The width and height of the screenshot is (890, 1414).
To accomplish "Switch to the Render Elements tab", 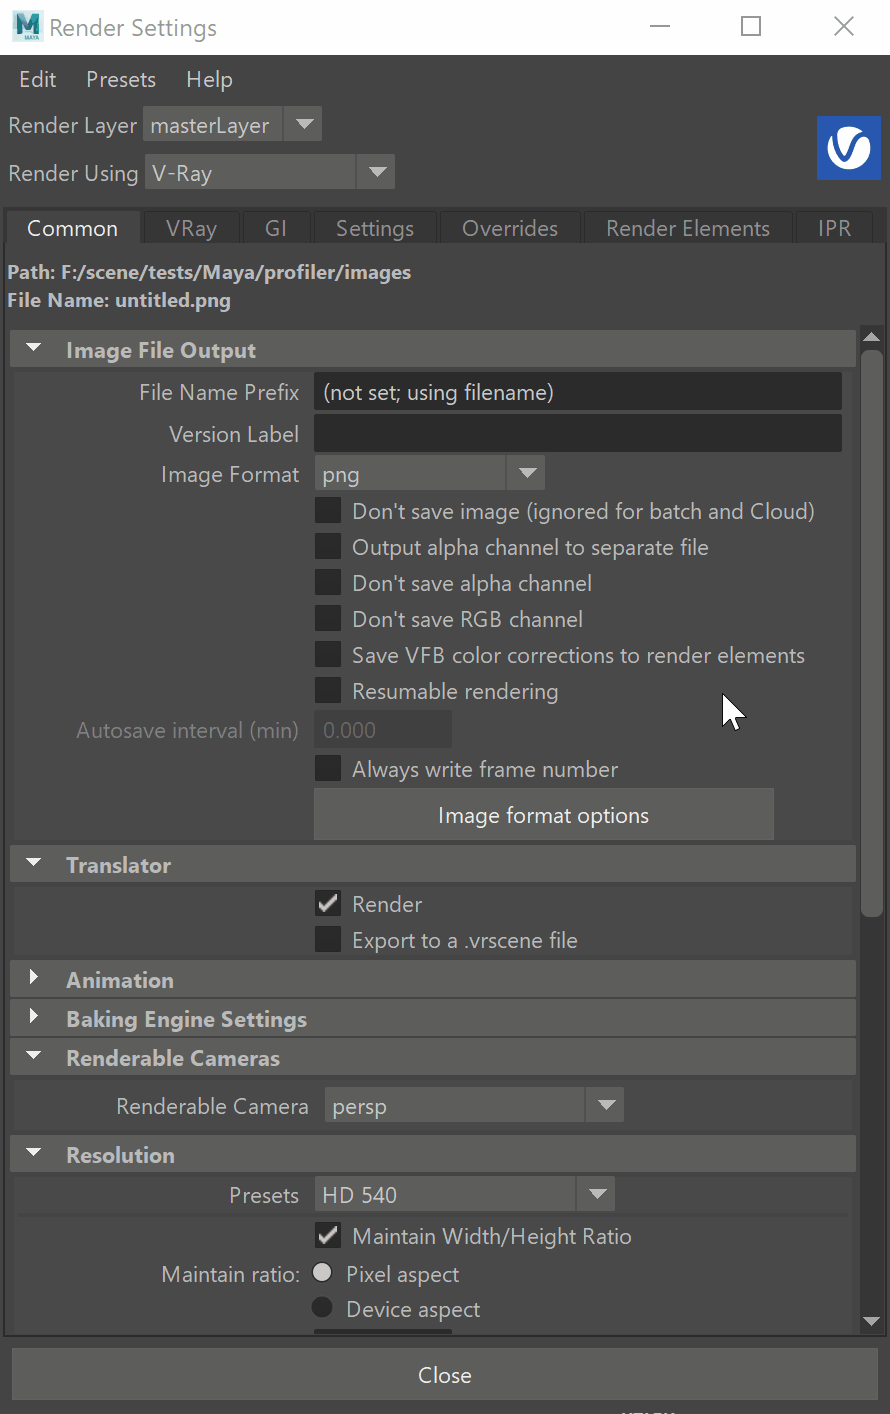I will pos(688,228).
